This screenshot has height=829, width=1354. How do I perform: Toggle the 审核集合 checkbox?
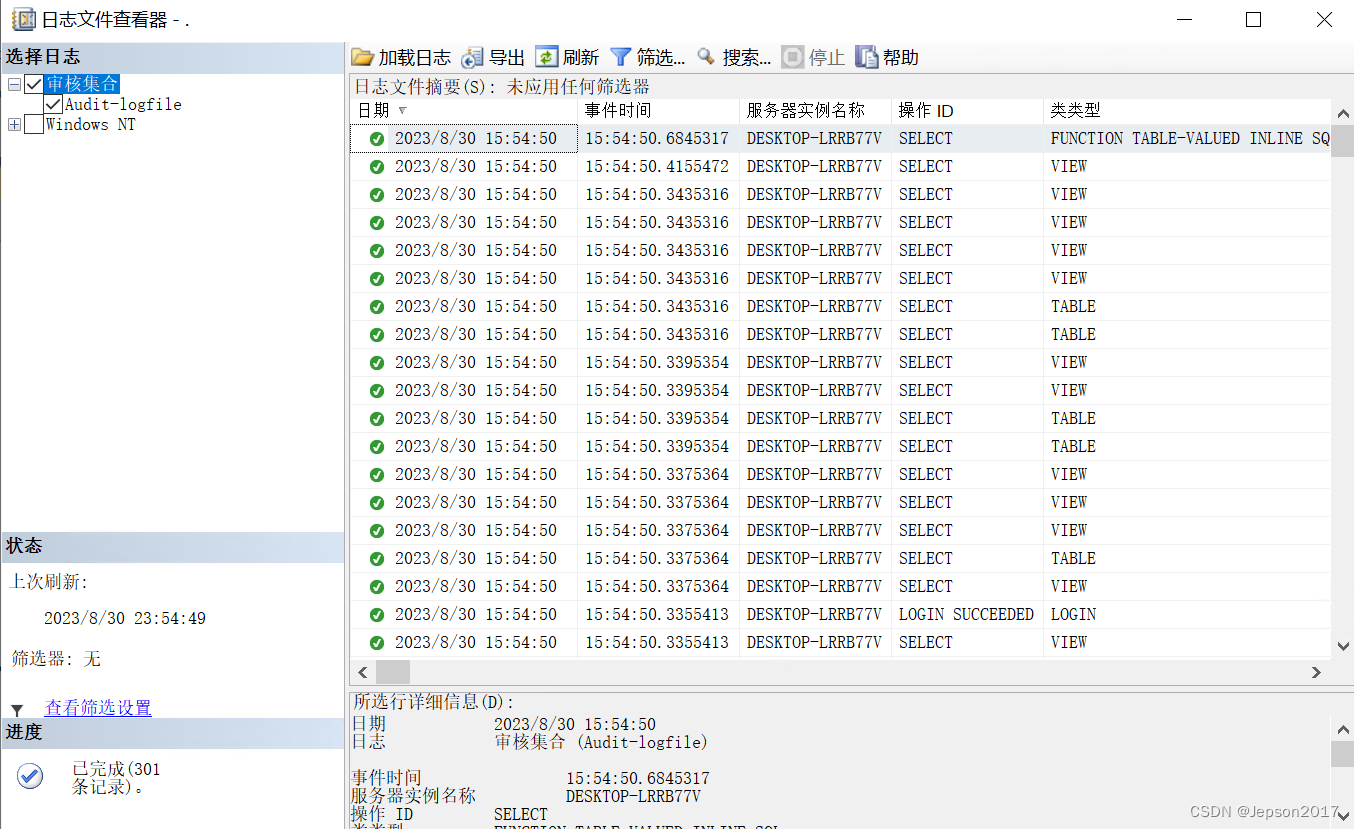34,85
